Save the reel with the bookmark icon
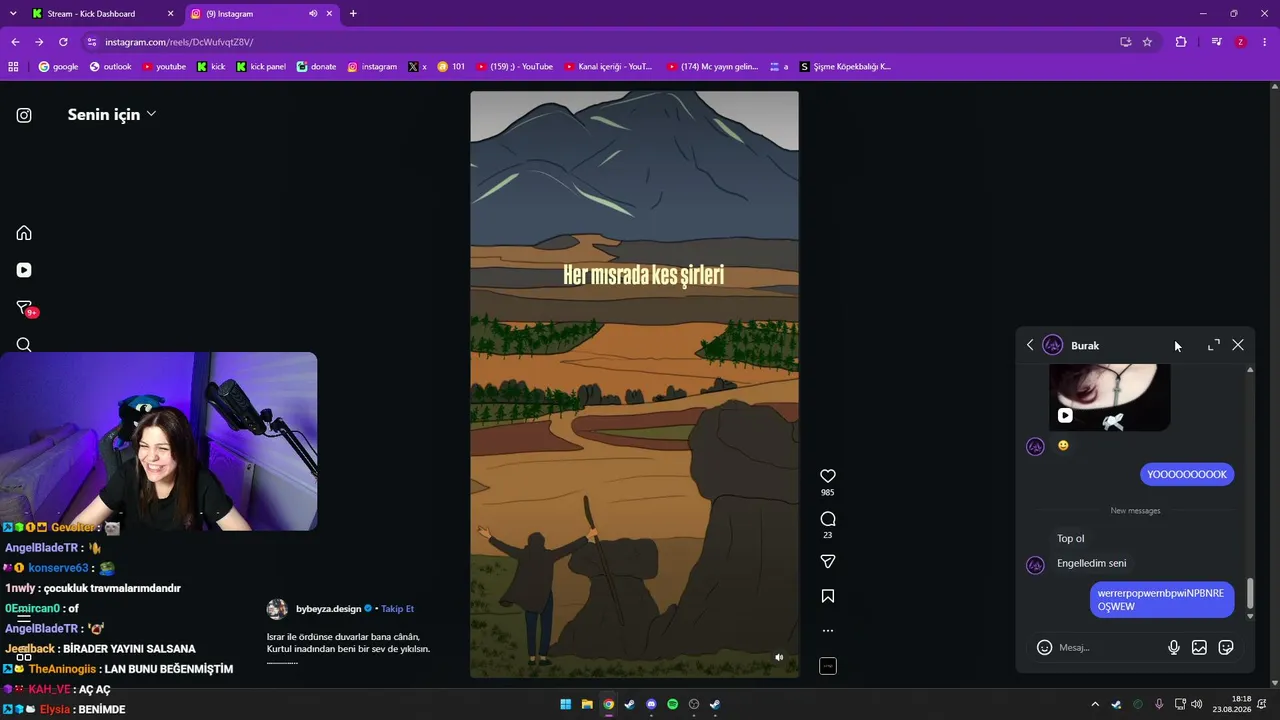Screen dimensions: 1280x720 click(x=828, y=596)
